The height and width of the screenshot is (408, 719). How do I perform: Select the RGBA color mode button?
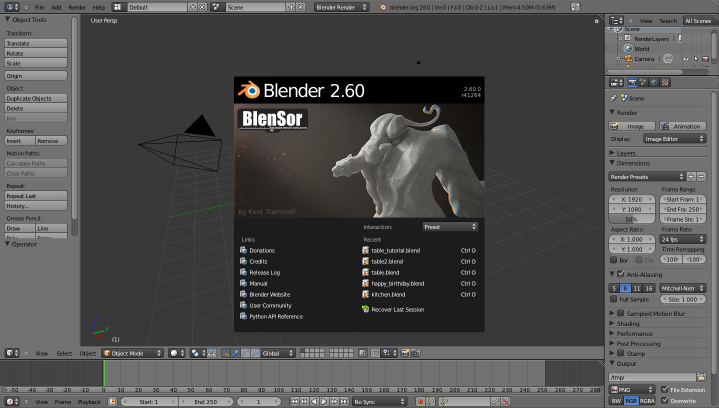[647, 401]
